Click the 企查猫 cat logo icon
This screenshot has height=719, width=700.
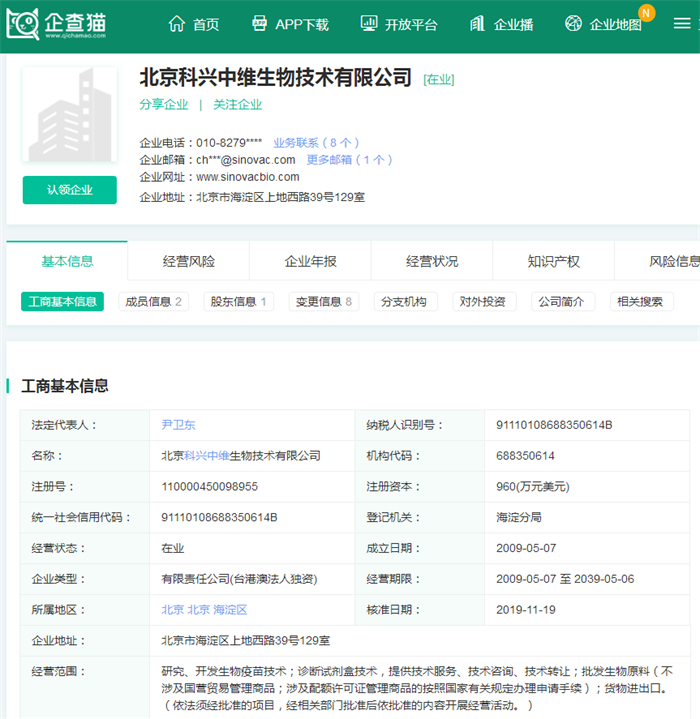22,23
